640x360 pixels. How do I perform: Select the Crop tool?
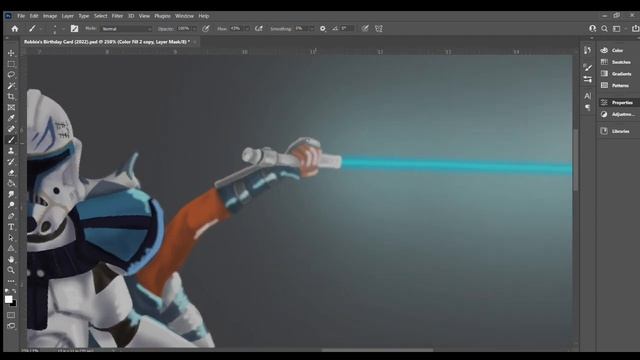(x=11, y=97)
